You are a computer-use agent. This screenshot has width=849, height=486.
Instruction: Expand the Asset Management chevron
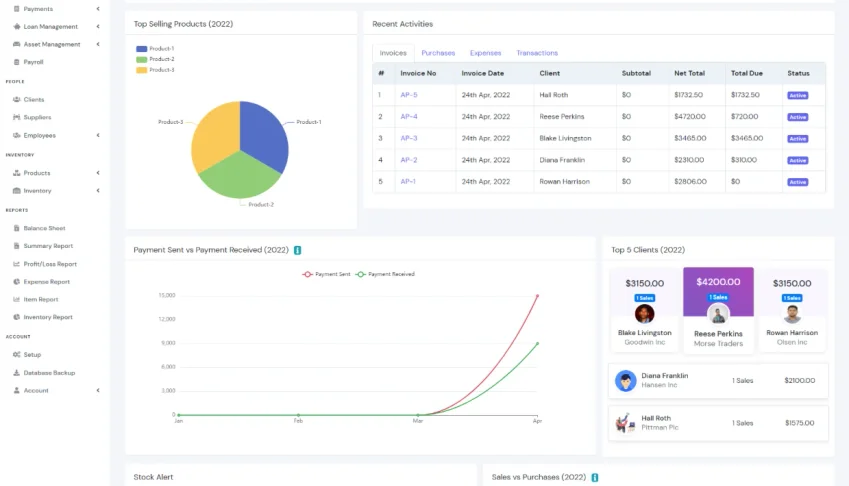[98, 44]
